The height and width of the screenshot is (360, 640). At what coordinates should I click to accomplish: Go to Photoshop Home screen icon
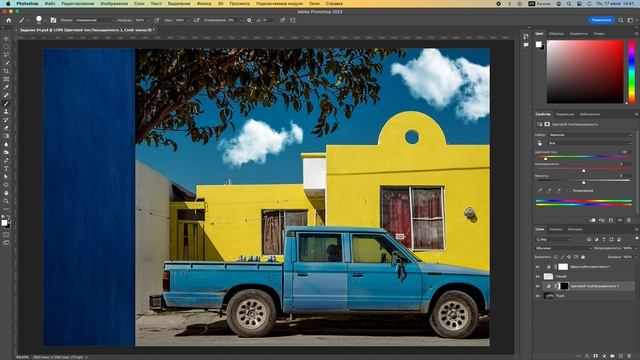click(x=9, y=20)
